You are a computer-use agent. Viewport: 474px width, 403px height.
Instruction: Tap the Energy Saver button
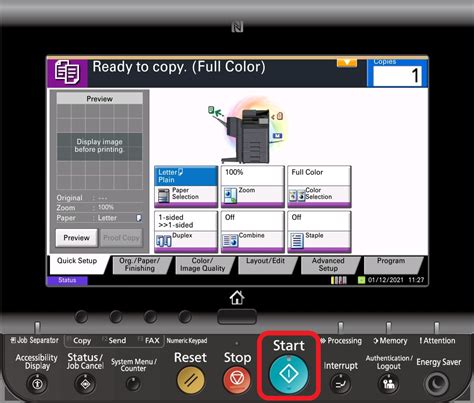(x=437, y=384)
